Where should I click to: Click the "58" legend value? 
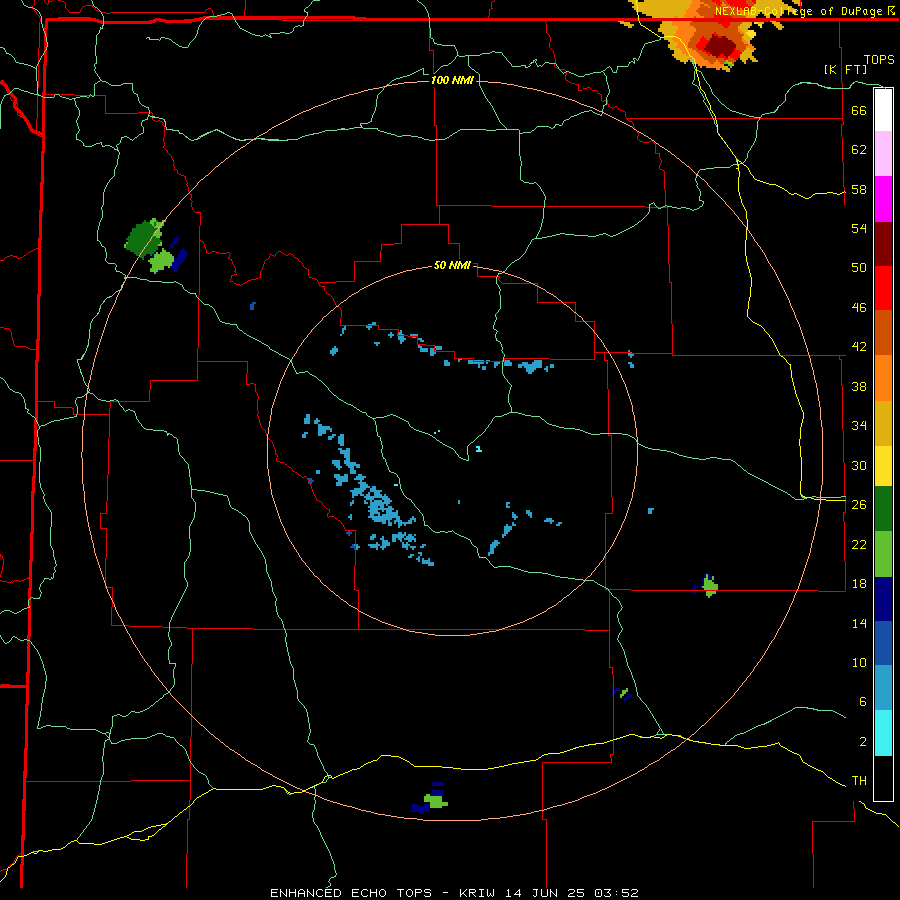(859, 189)
